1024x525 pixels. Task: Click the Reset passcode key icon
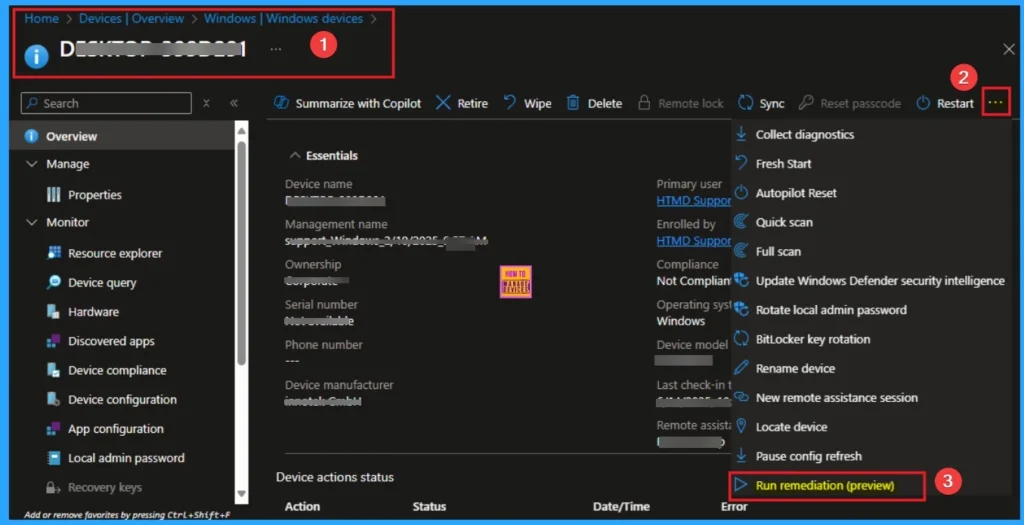(806, 103)
